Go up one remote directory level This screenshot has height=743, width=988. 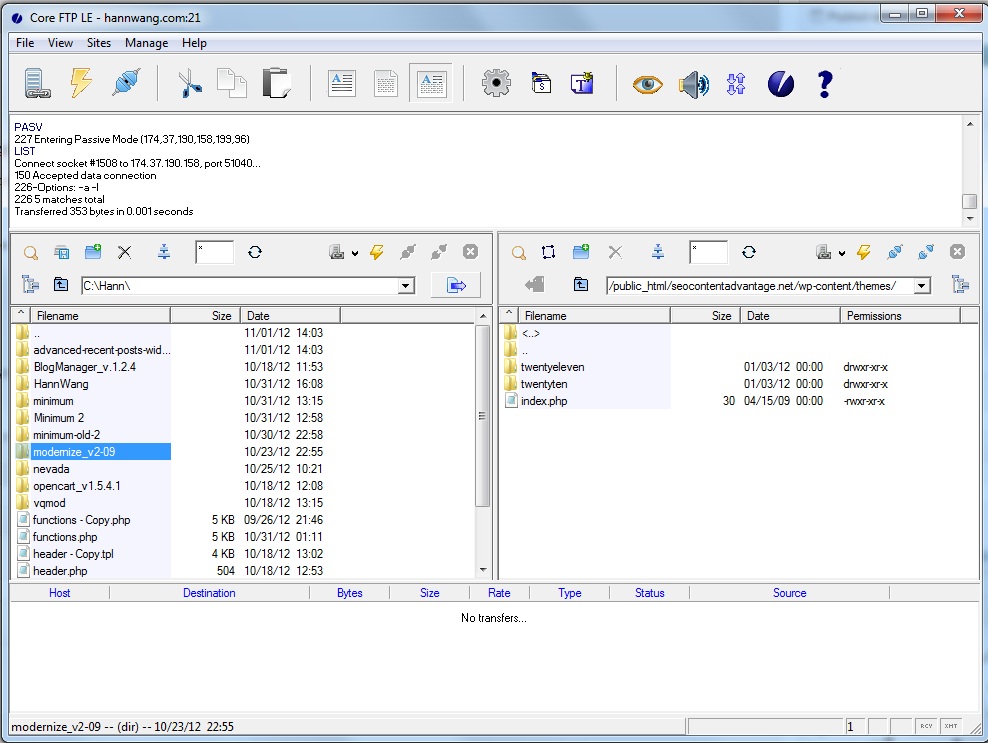point(580,284)
